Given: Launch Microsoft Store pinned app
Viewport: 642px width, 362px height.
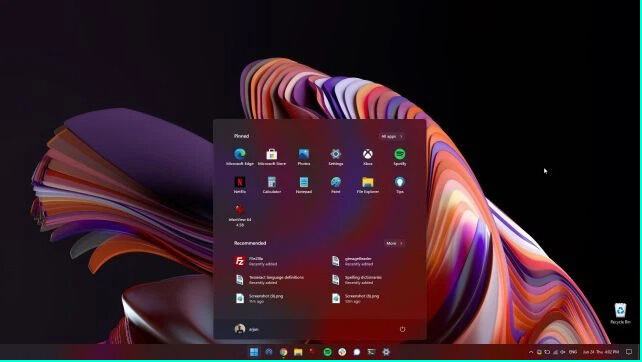Looking at the screenshot, I should (271, 157).
